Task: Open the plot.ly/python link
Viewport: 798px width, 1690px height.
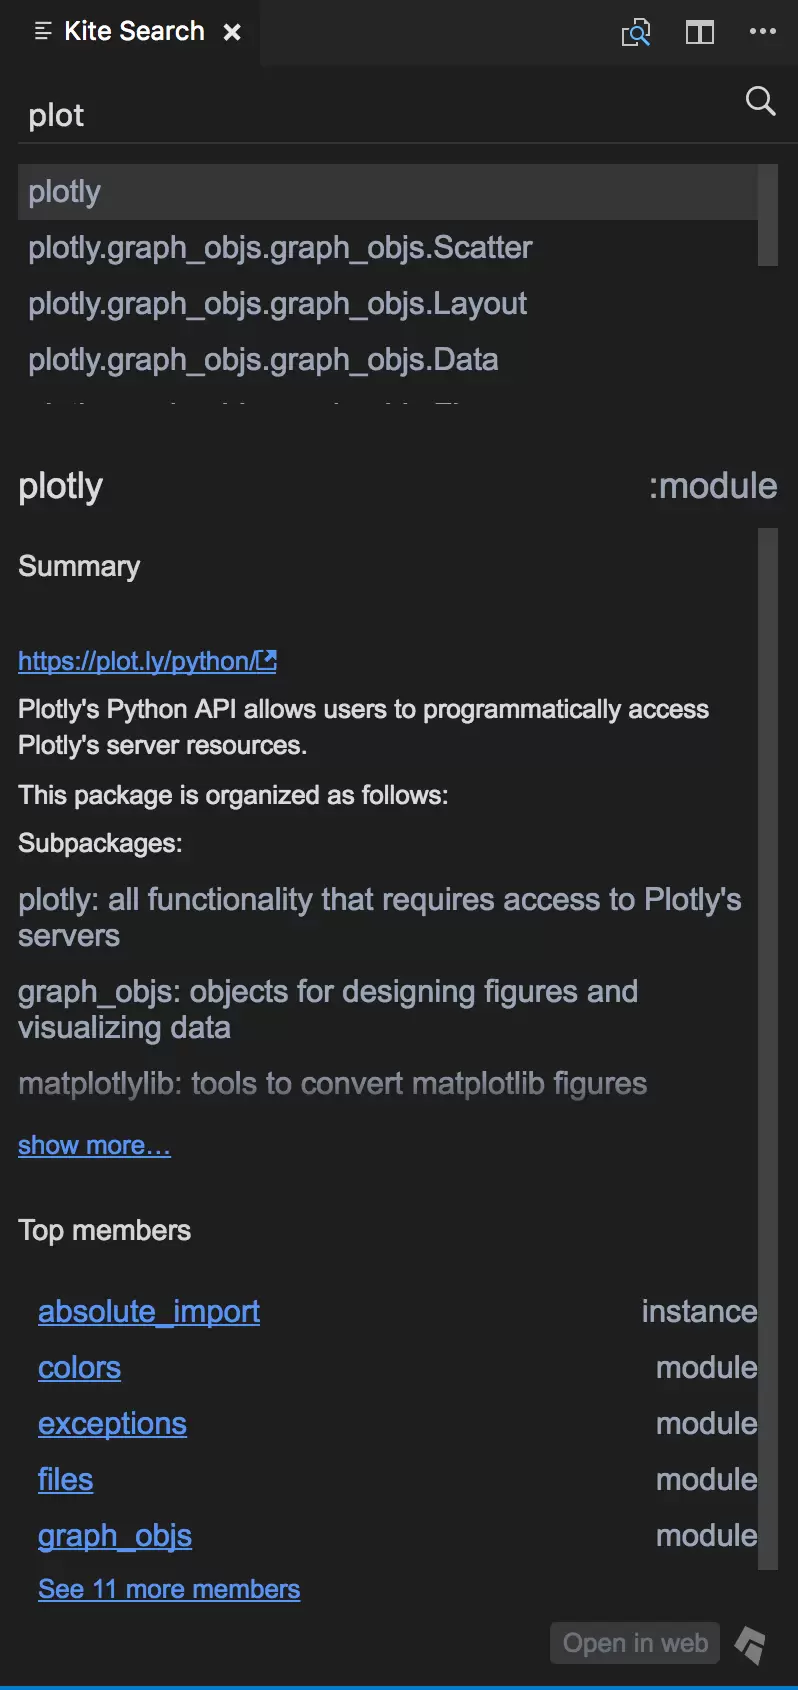Action: pos(147,661)
